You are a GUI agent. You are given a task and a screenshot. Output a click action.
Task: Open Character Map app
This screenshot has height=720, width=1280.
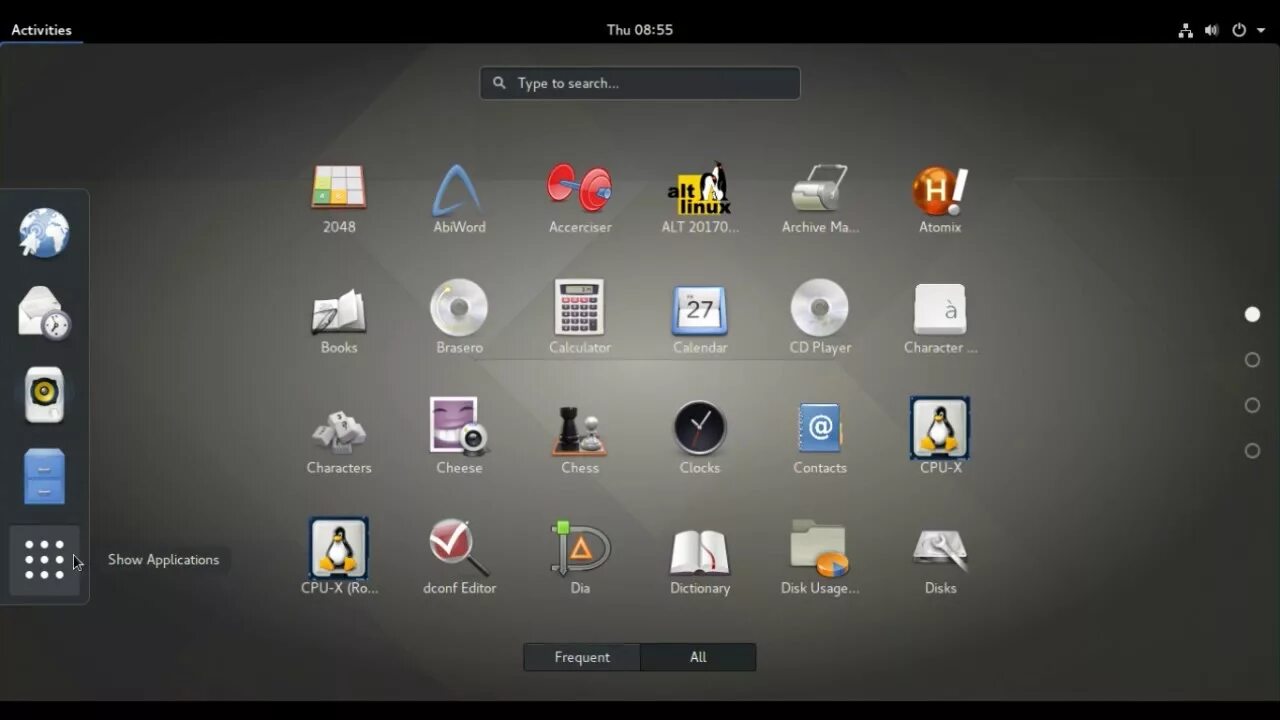[x=940, y=319]
